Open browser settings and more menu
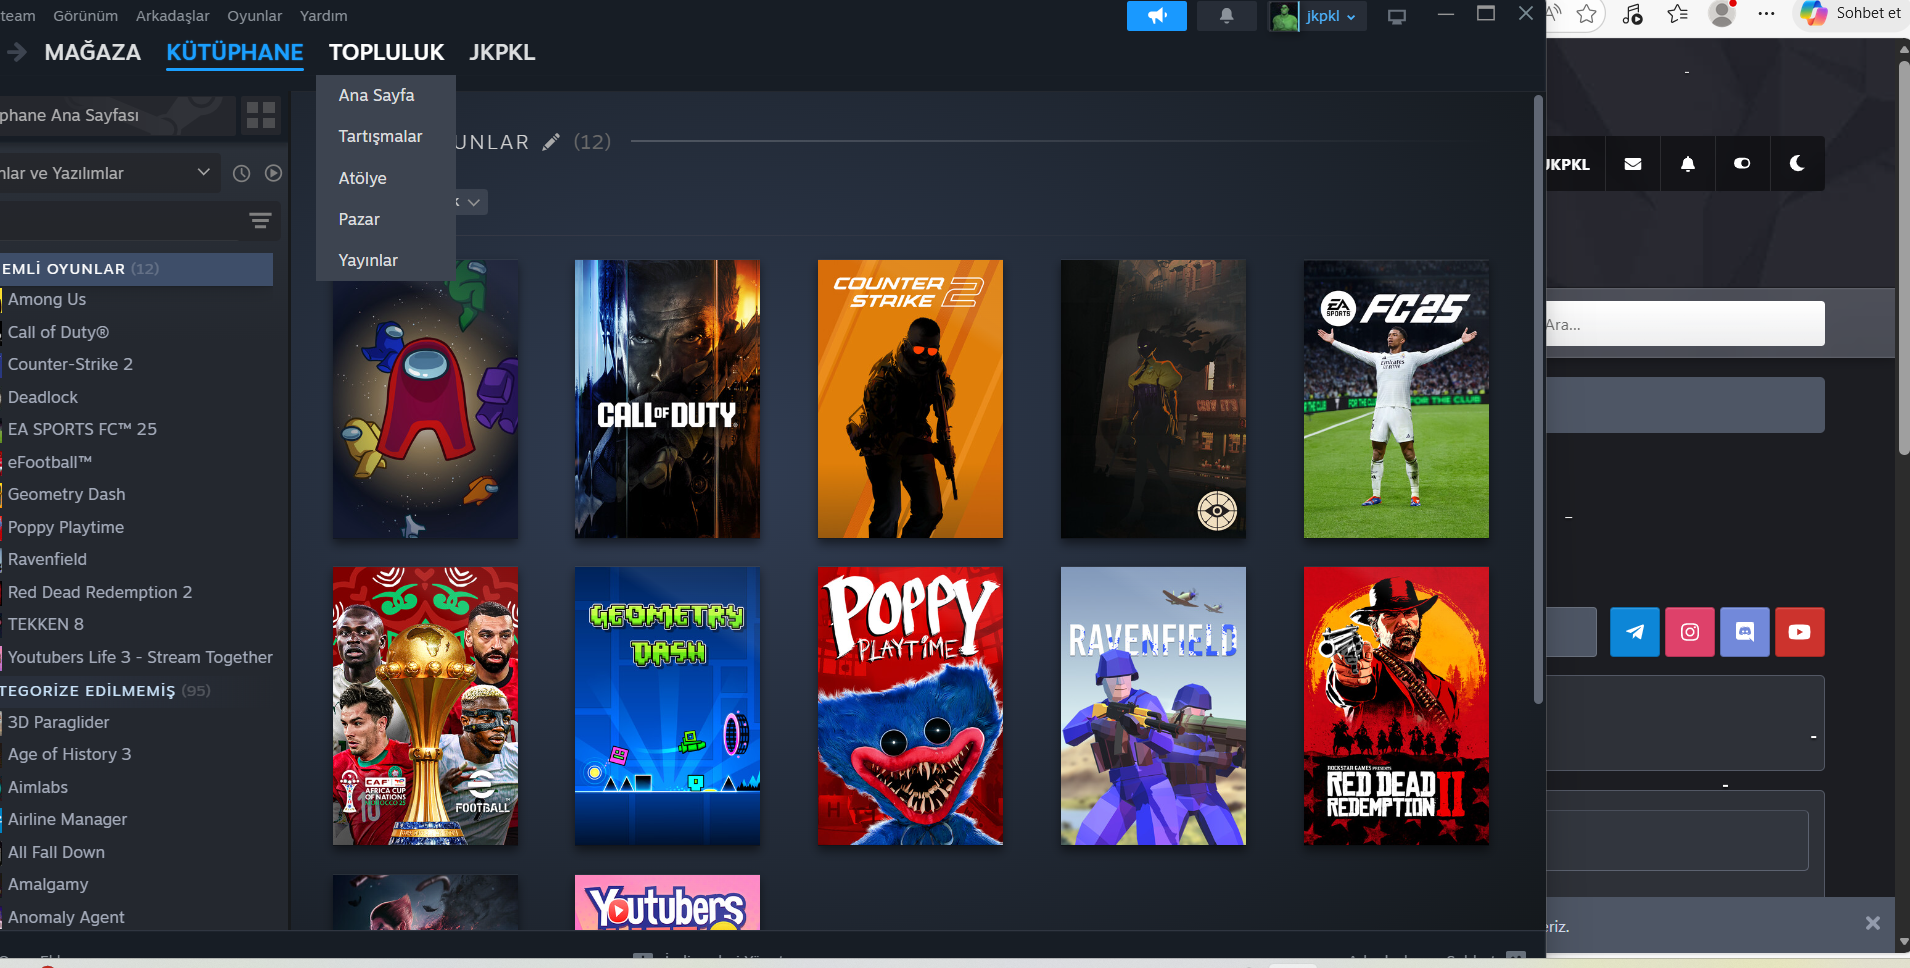Screen dimensions: 1910x968 tap(1767, 14)
